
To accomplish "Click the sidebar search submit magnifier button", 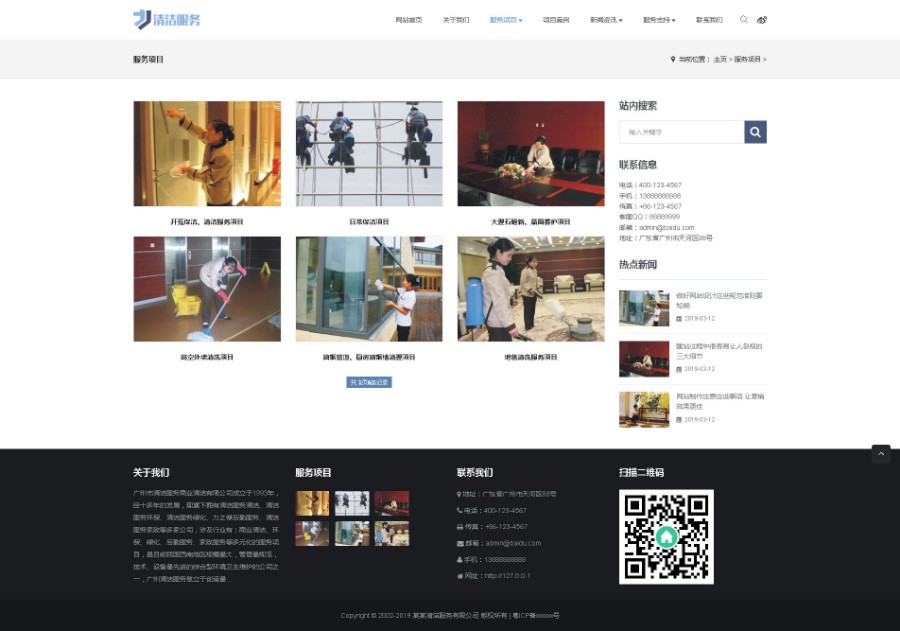I will click(x=755, y=131).
